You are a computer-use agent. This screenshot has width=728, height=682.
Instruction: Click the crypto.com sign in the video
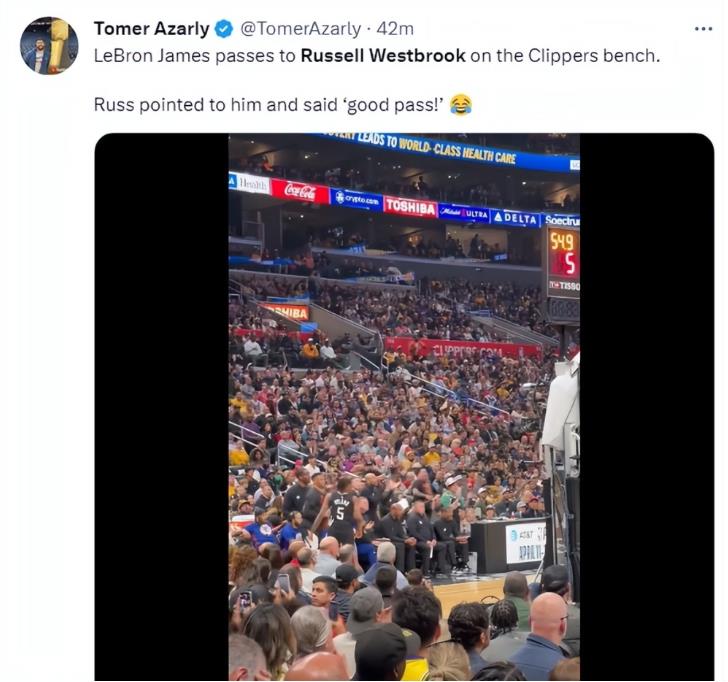pos(357,199)
